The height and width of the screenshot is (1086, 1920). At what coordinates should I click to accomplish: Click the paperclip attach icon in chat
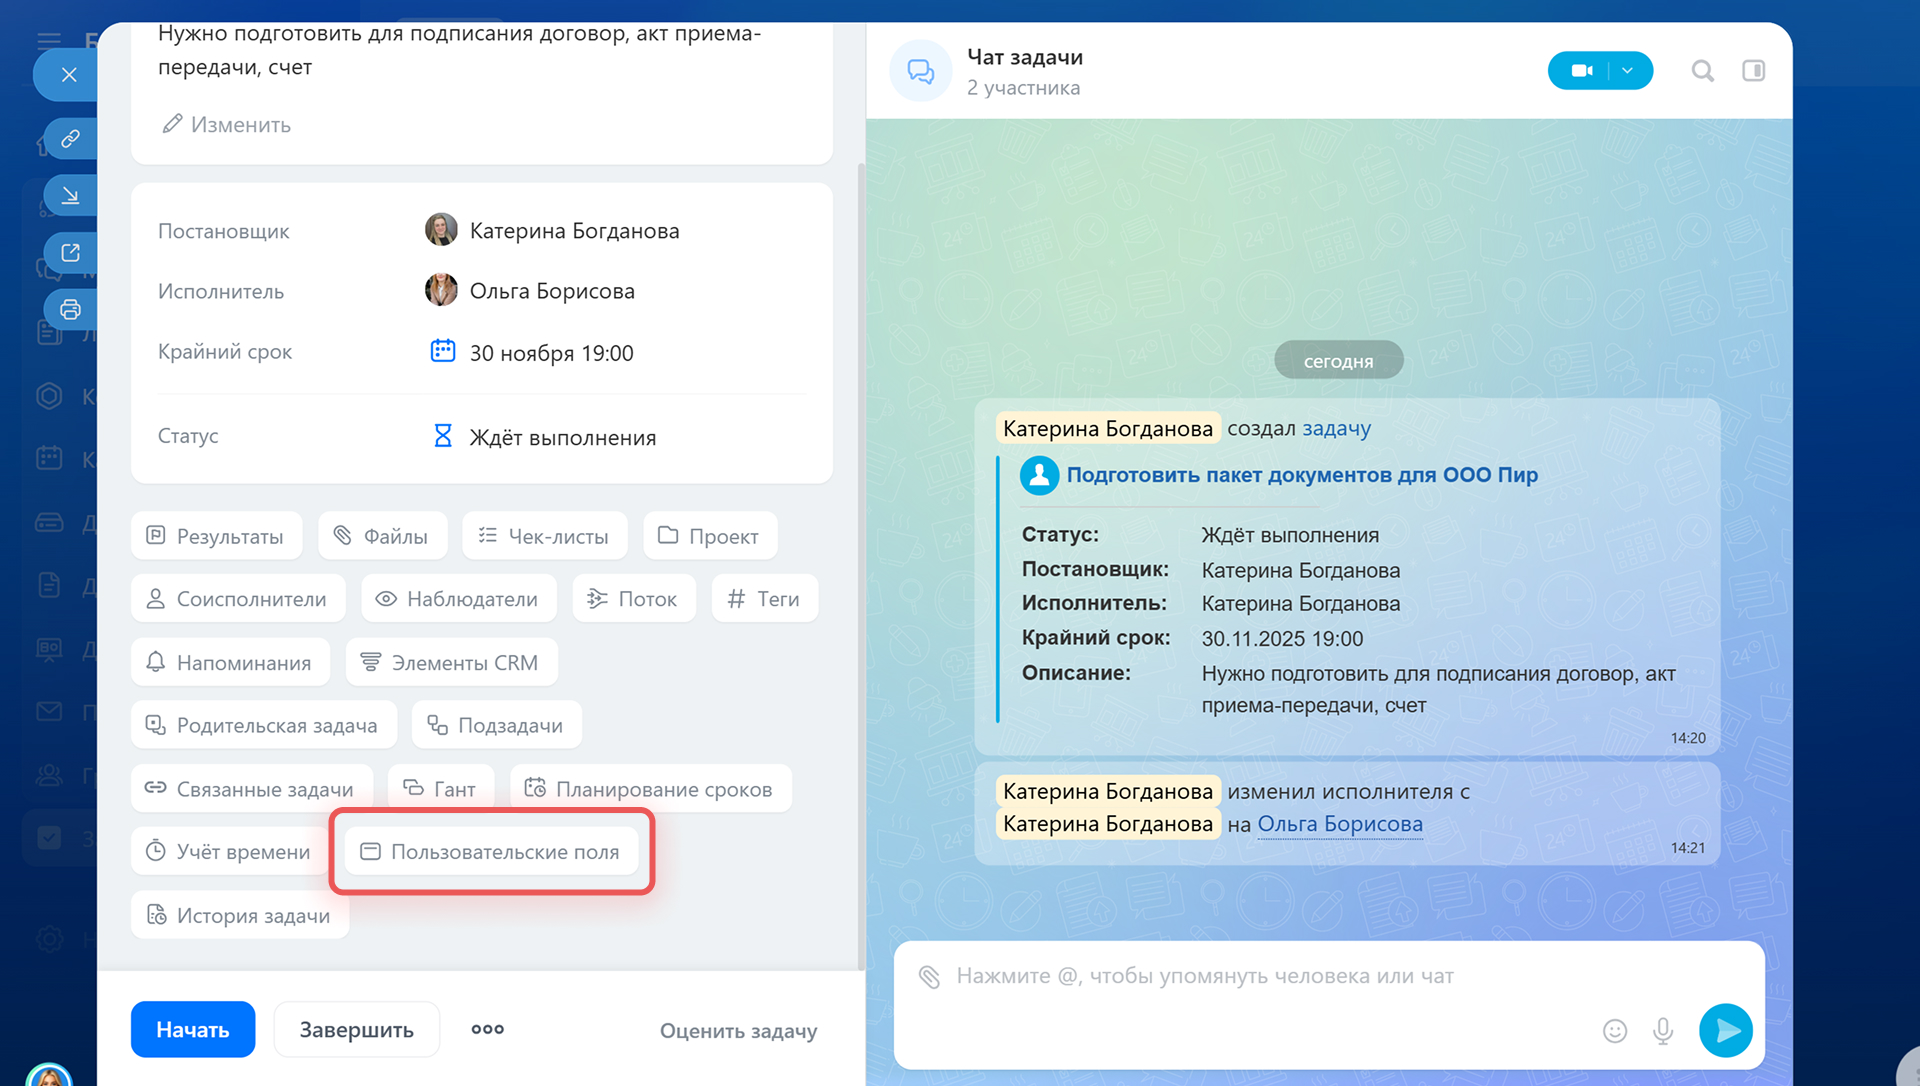point(929,977)
